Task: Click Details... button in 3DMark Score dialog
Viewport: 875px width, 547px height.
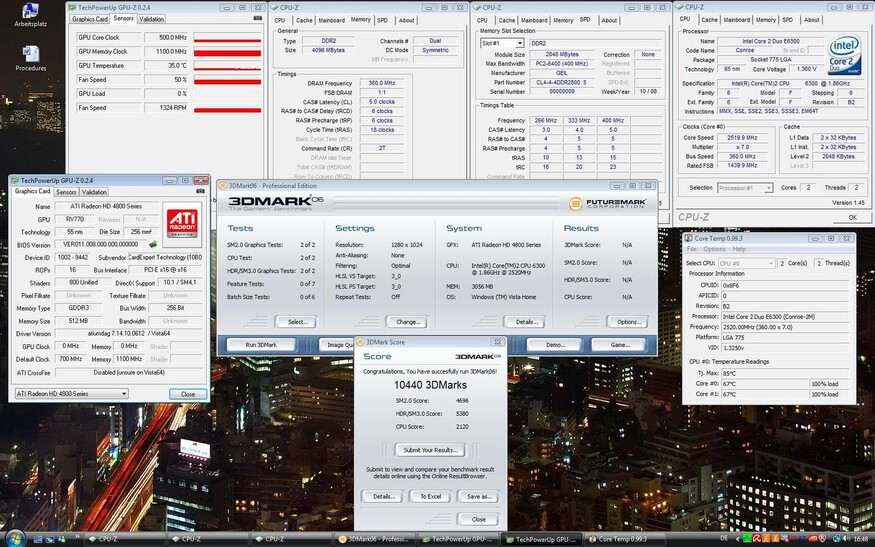Action: (383, 496)
